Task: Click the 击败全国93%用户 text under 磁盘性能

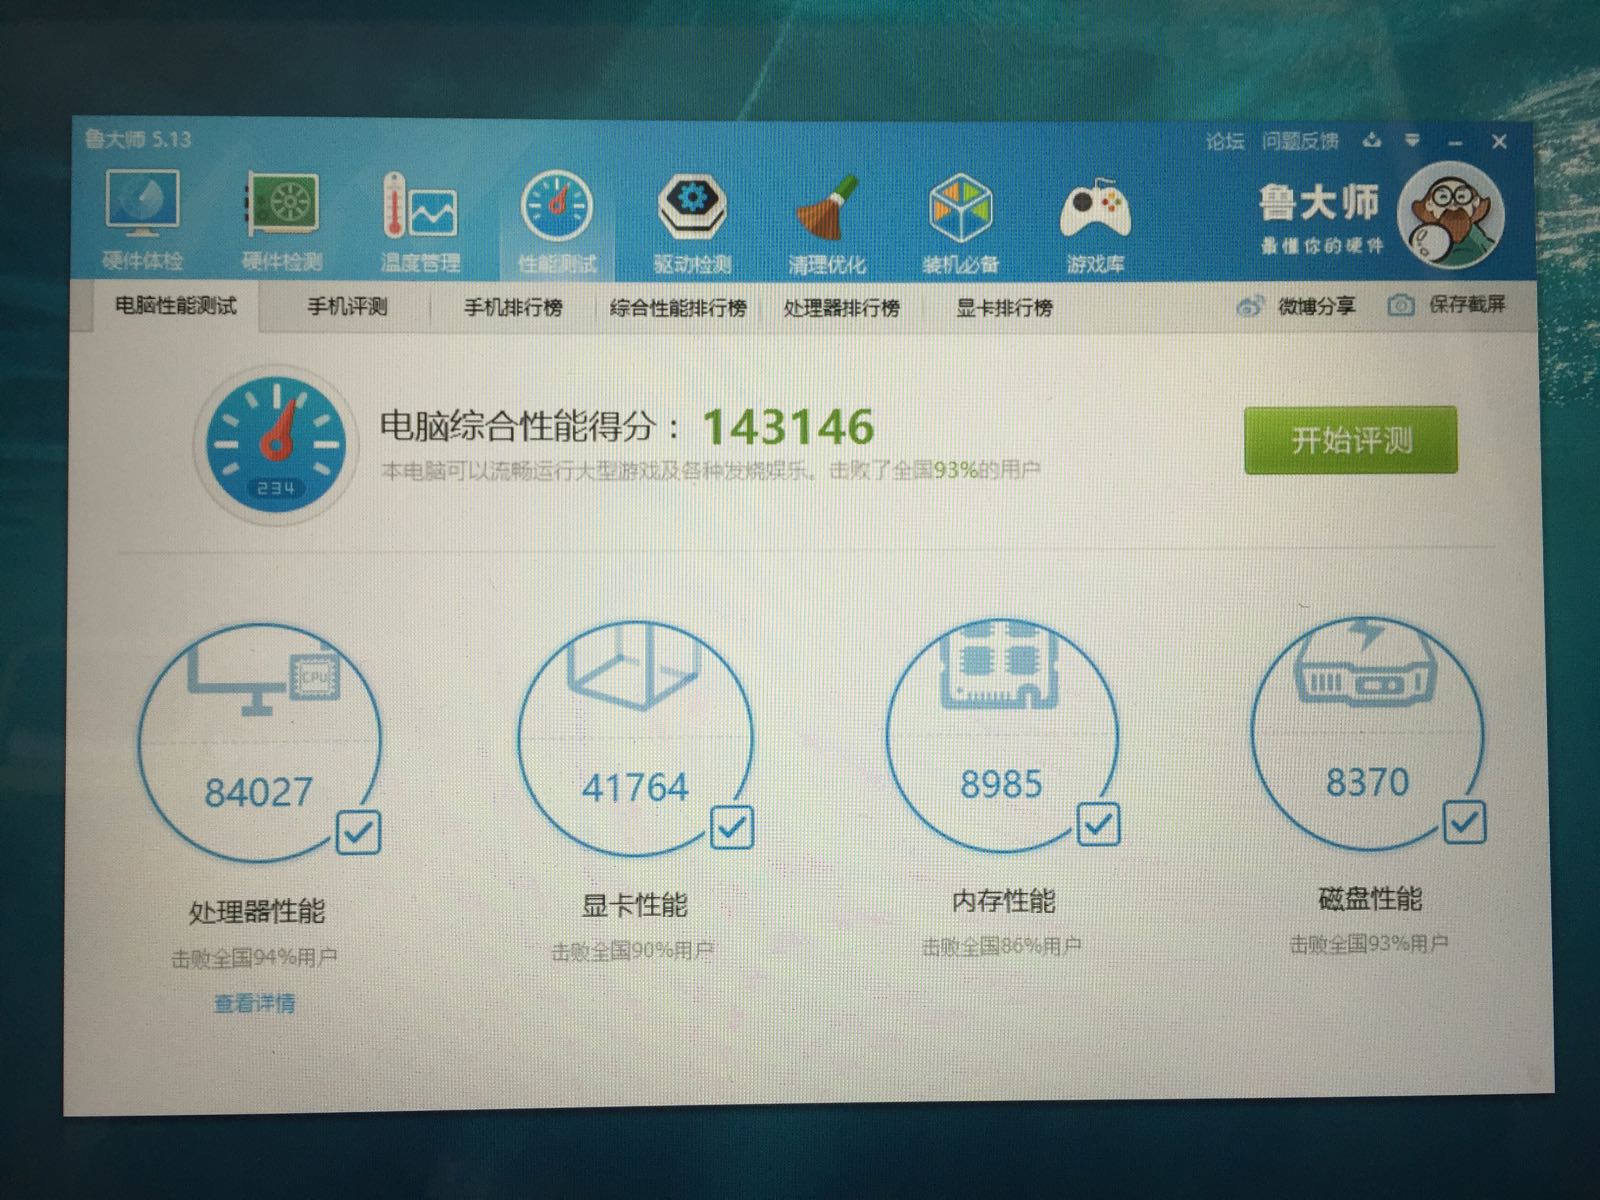Action: [x=1368, y=942]
